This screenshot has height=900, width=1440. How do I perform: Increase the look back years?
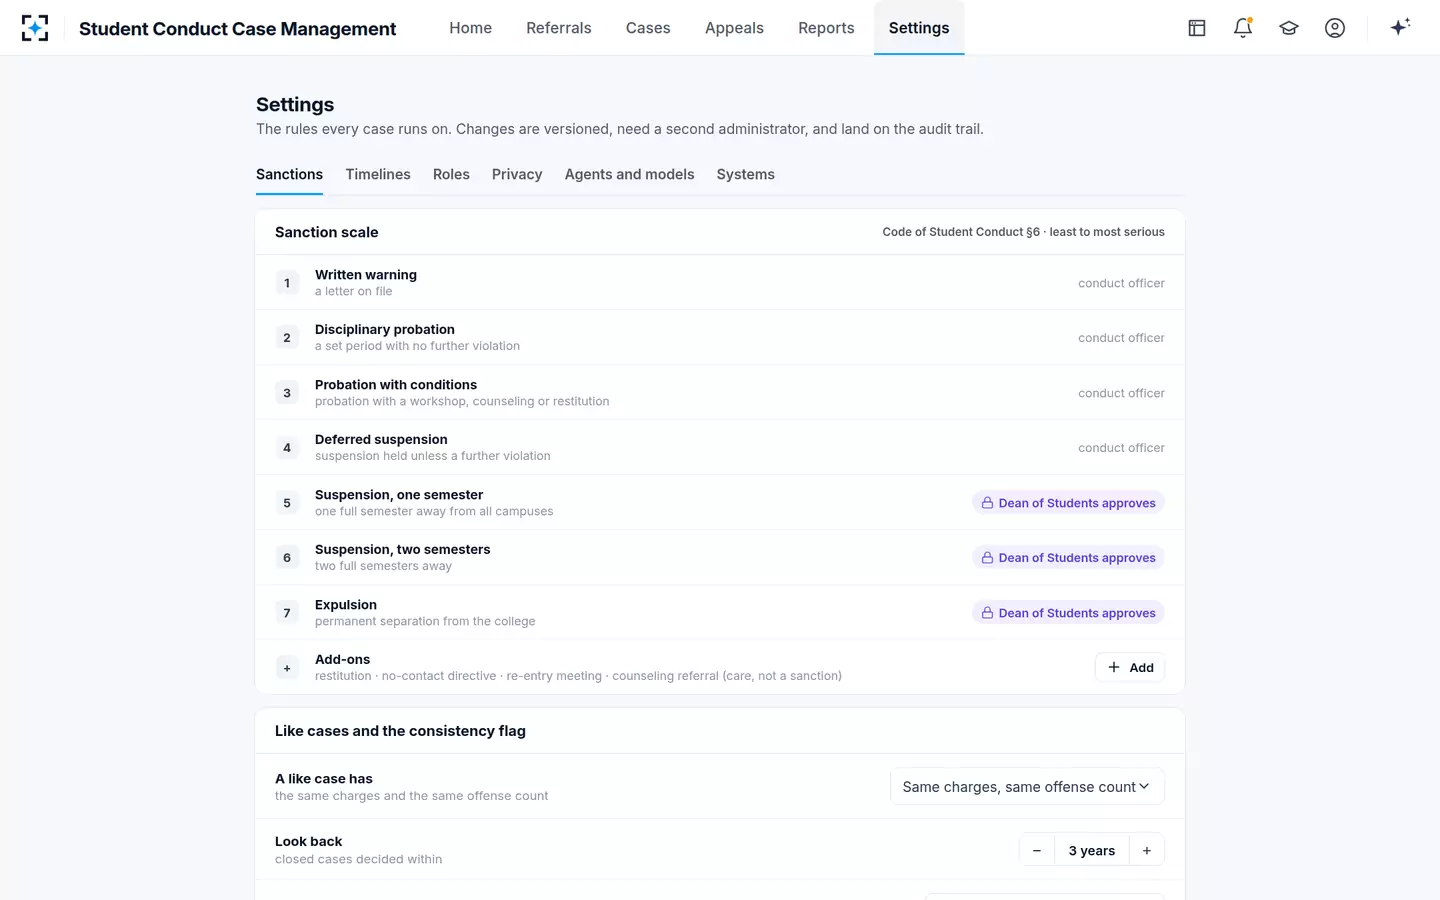click(x=1147, y=851)
